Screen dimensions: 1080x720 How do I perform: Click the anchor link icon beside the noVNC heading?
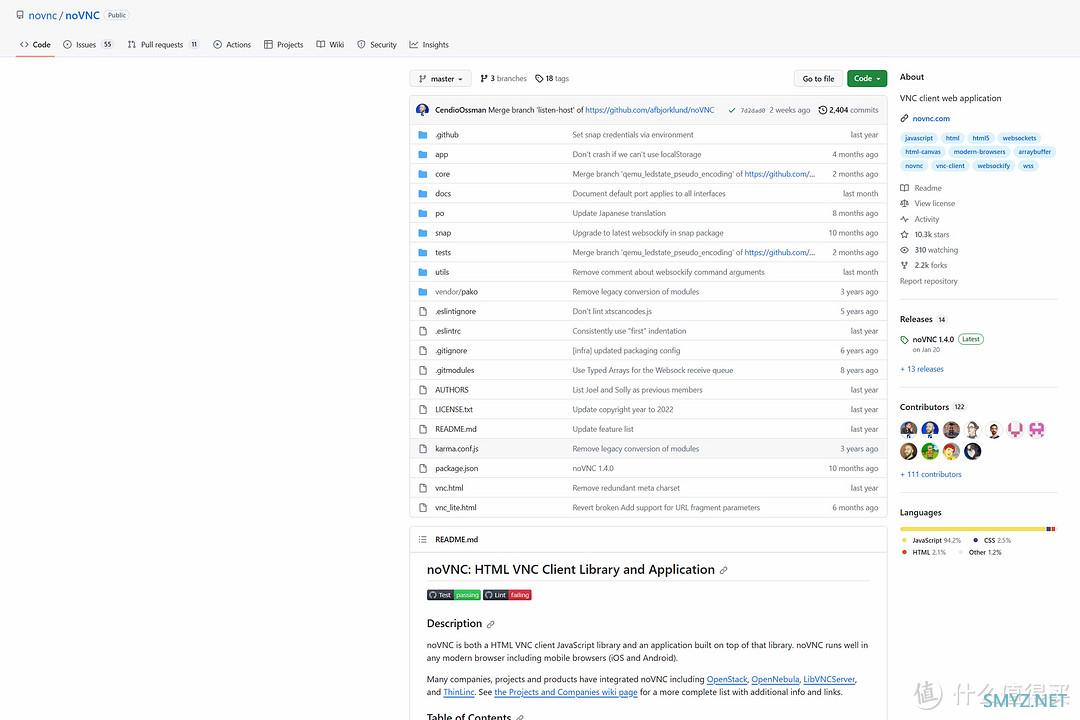[723, 570]
